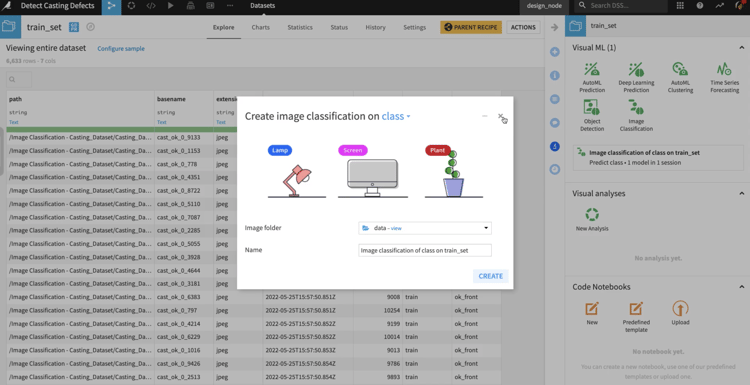
Task: Expand the Image folder data dropdown
Action: click(425, 228)
